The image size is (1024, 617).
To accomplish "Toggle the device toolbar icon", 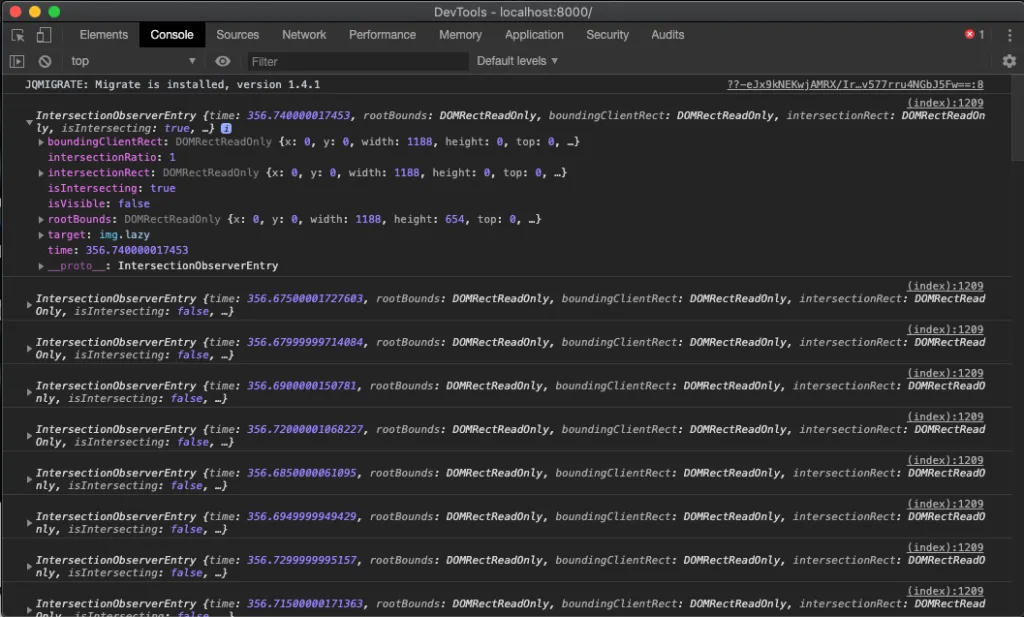I will coord(44,35).
